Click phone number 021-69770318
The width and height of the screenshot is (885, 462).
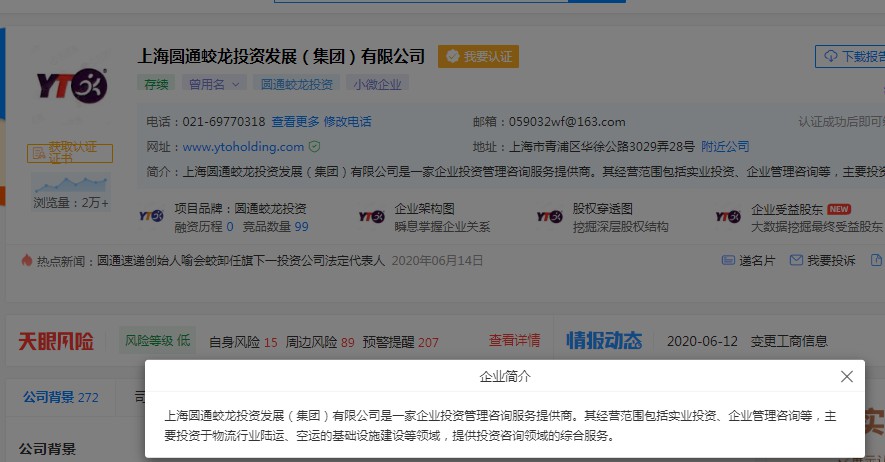tap(224, 122)
